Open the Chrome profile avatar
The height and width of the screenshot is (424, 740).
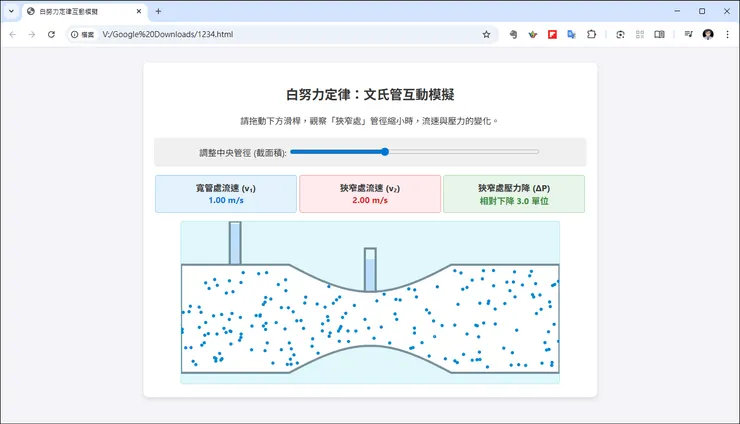coord(708,34)
